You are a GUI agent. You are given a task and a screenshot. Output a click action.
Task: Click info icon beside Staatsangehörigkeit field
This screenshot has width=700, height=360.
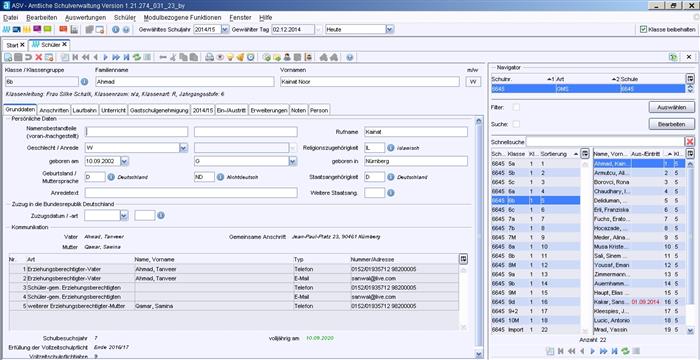[390, 177]
